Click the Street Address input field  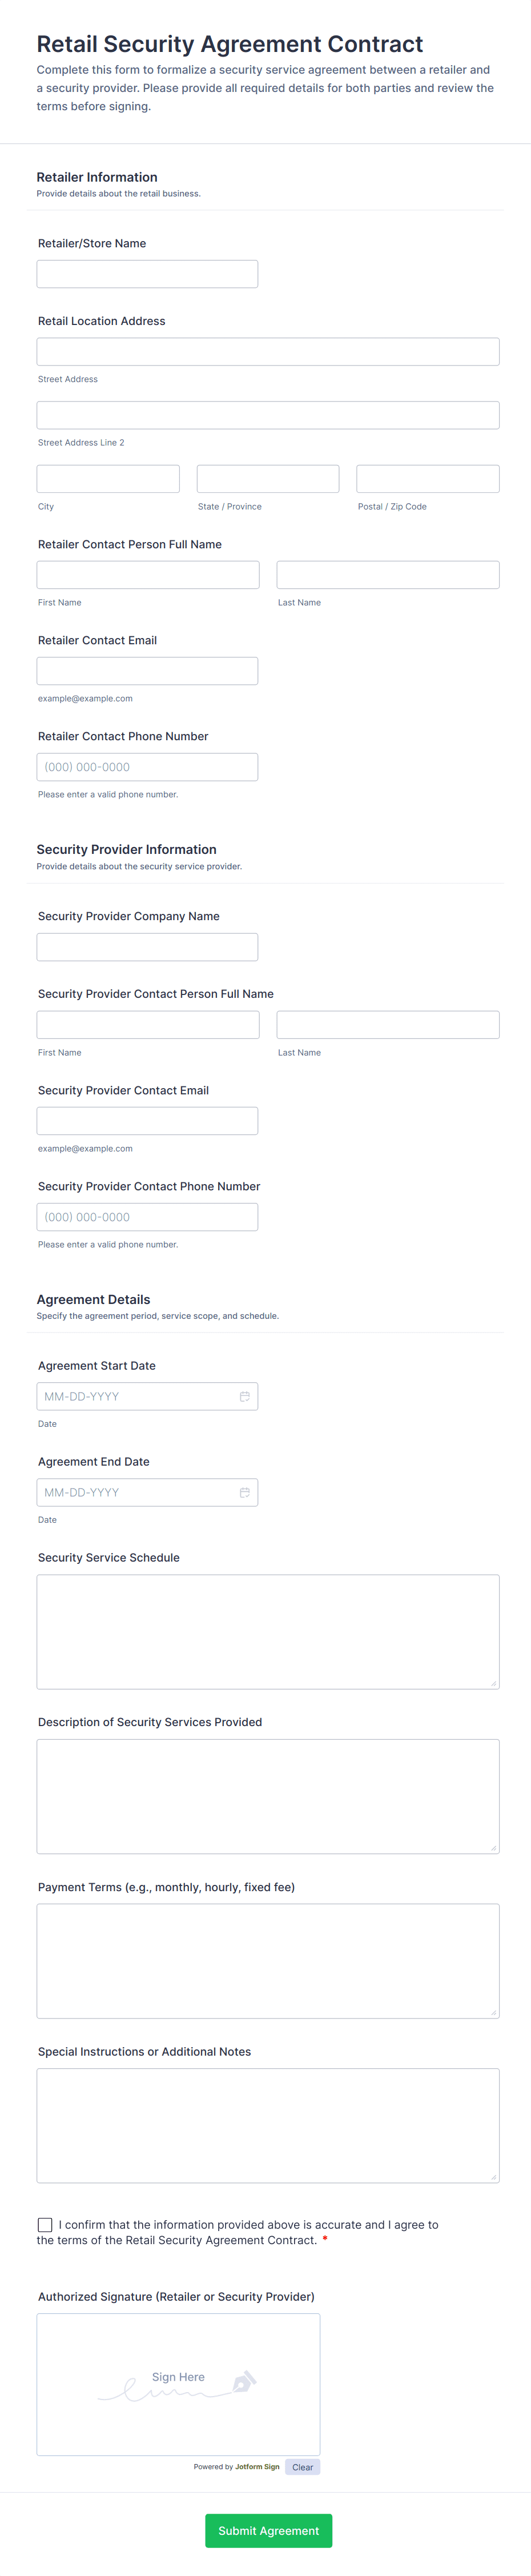pos(268,352)
